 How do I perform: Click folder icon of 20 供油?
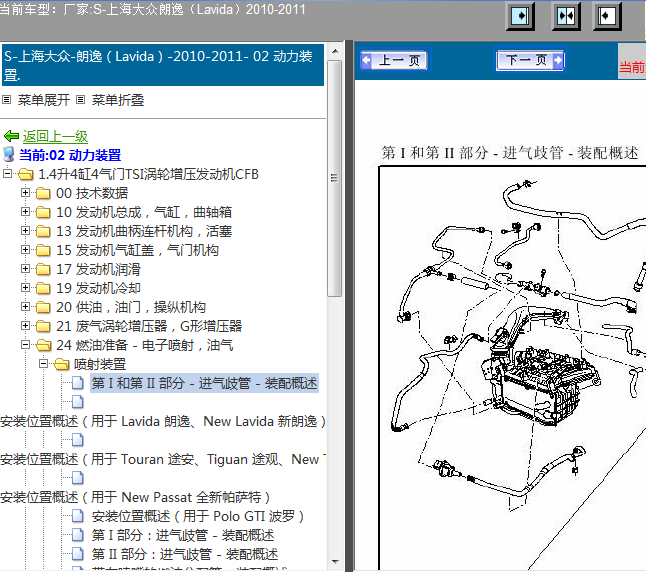coord(43,307)
